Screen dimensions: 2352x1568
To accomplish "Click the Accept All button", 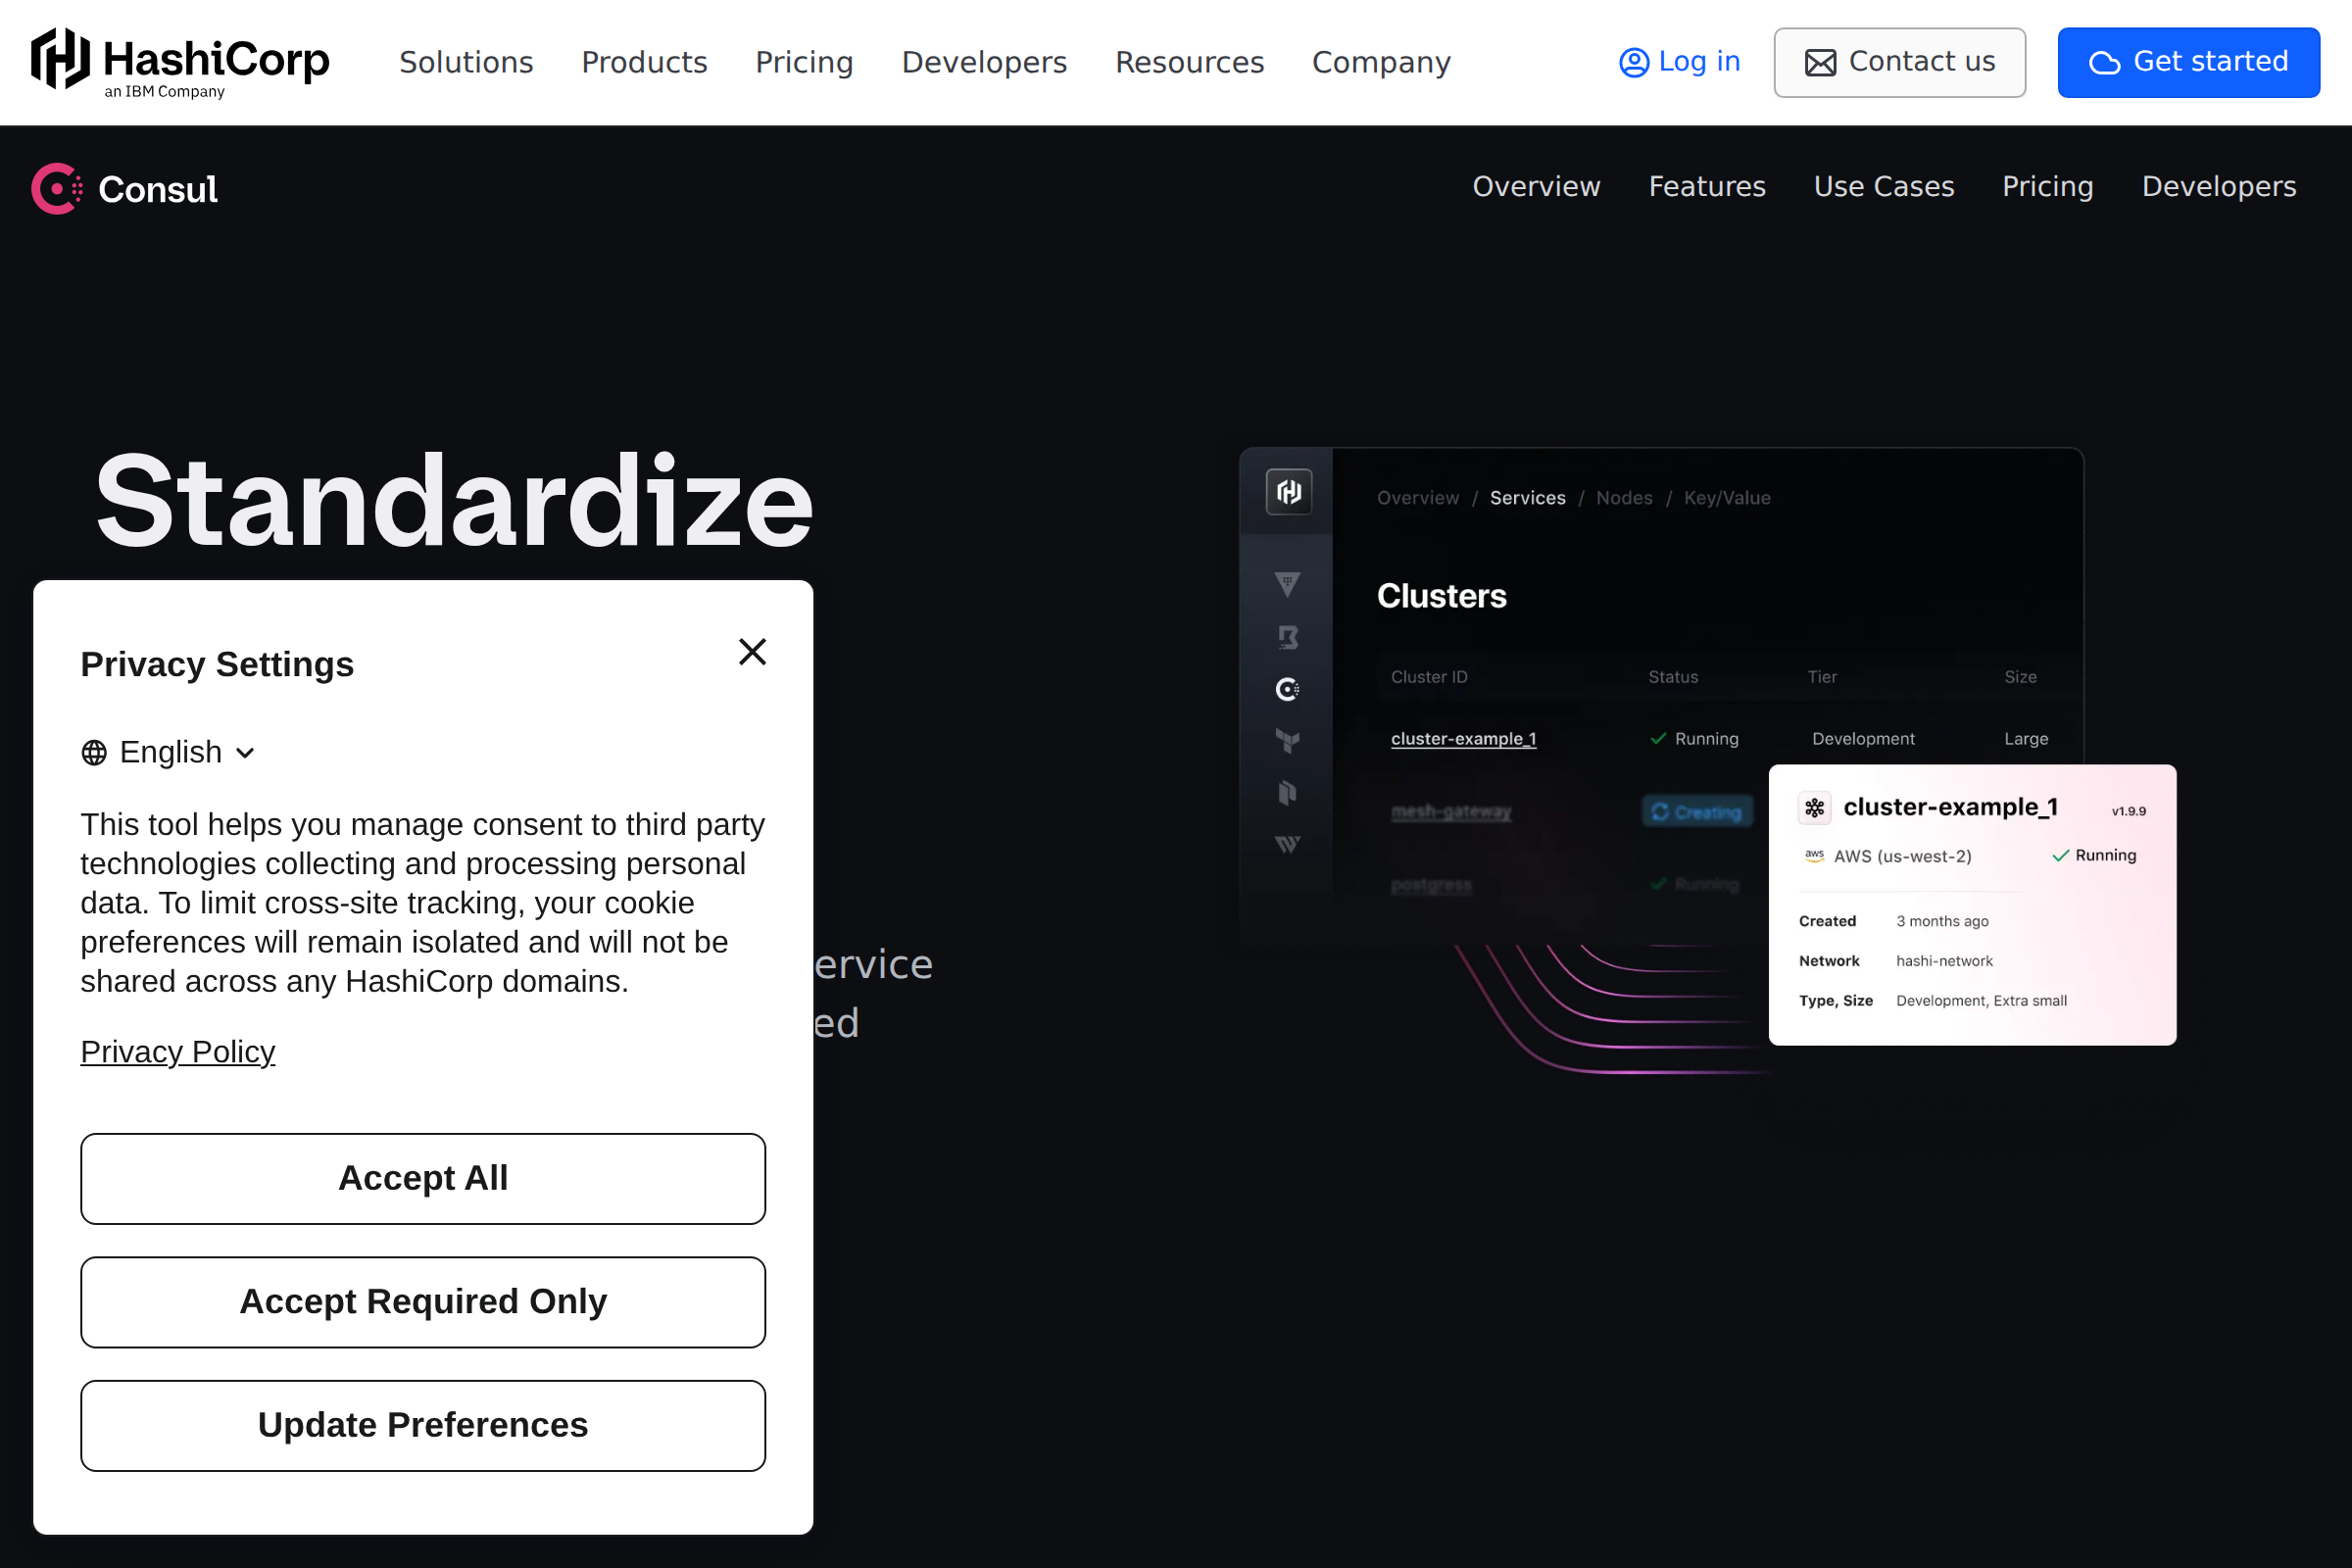I will (x=423, y=1178).
